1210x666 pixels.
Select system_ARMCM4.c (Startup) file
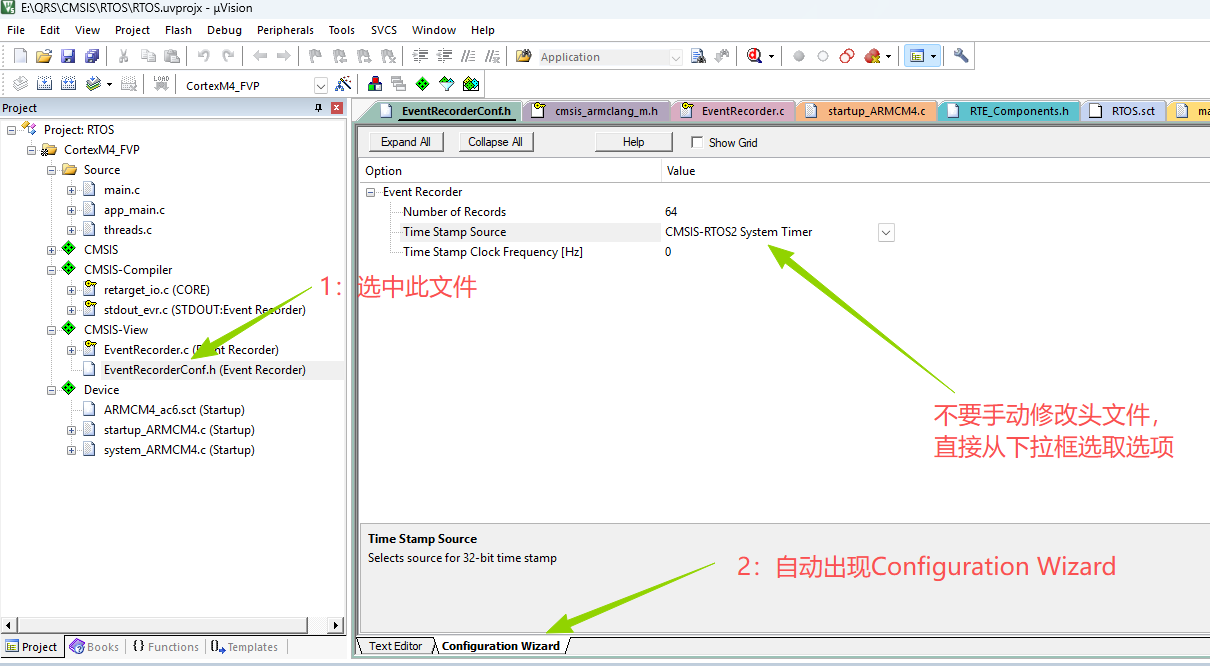[x=179, y=450]
